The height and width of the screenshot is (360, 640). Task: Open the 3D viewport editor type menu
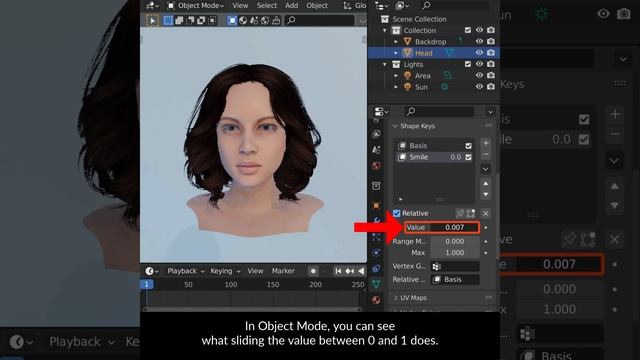pyautogui.click(x=152, y=5)
